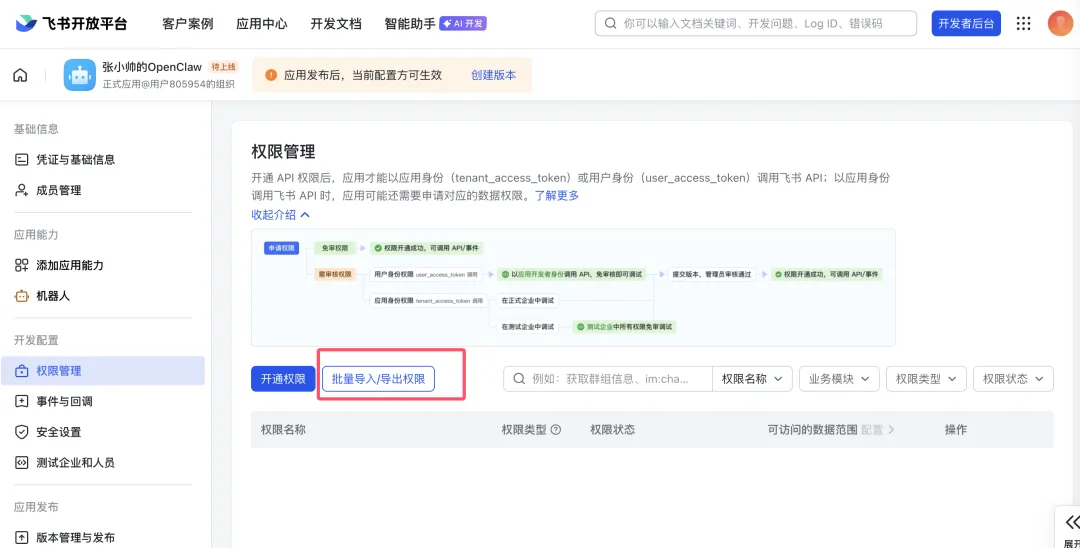Click the 操作 column header
This screenshot has height=548, width=1080.
tap(956, 430)
